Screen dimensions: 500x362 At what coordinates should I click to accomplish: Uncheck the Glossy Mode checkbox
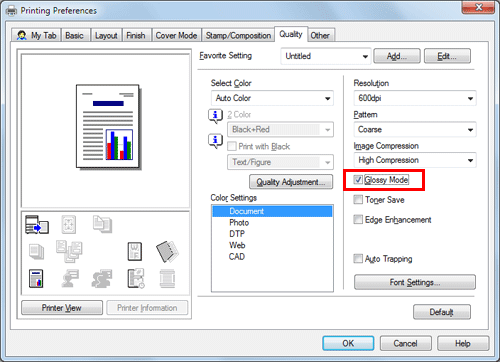[358, 180]
